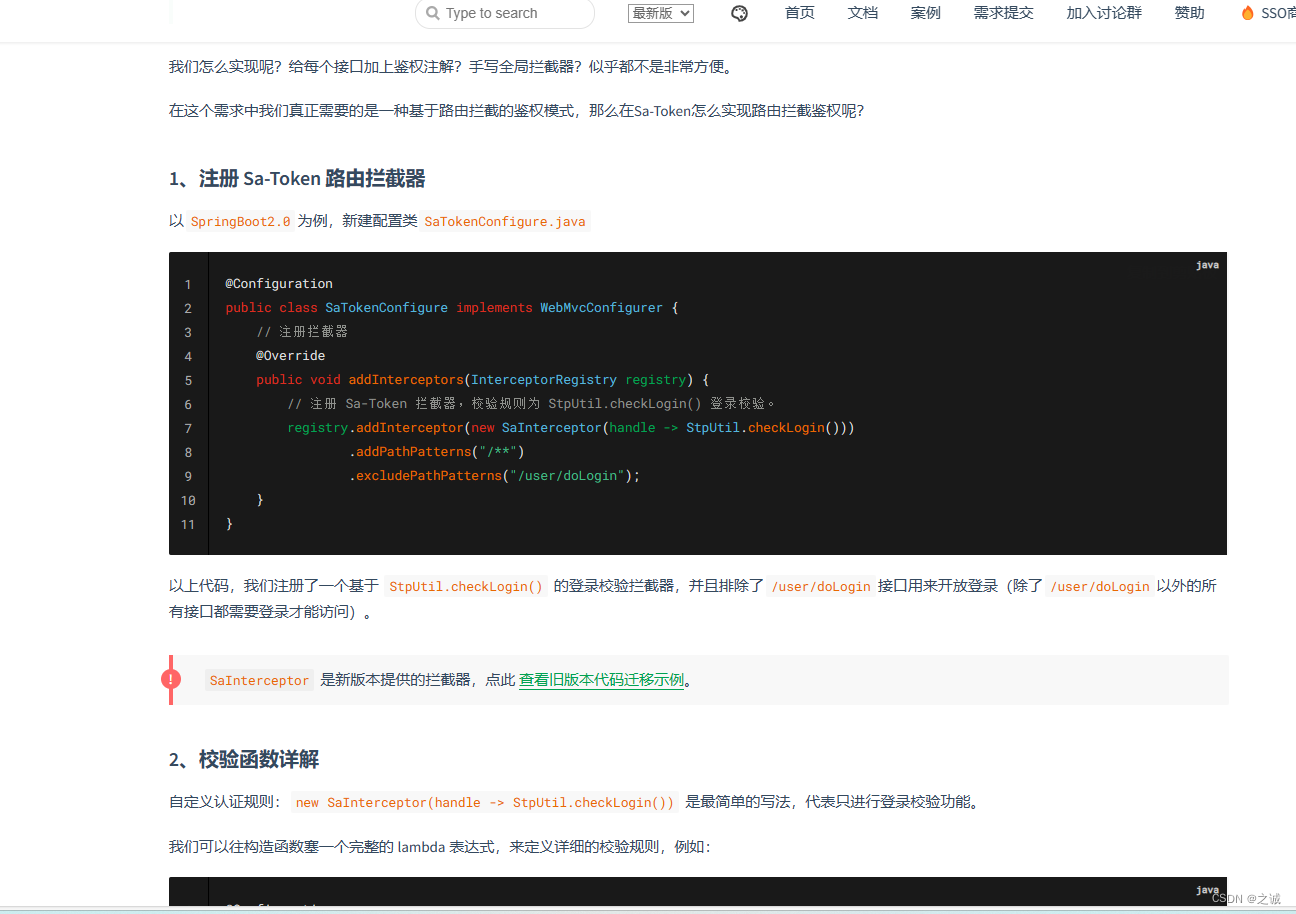The image size is (1296, 914).
Task: Open the 赞助 menu item
Action: 1189,13
